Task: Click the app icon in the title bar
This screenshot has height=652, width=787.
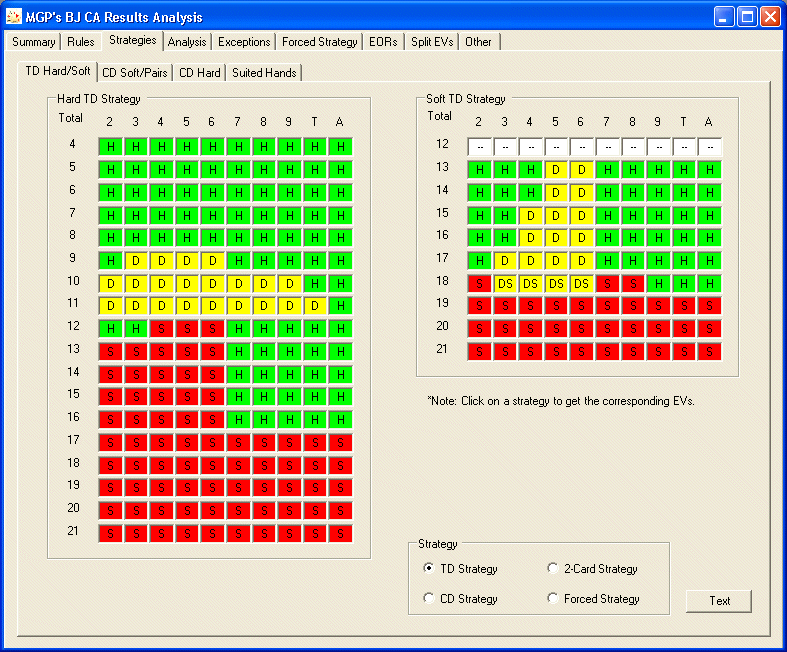Action: coord(14,17)
